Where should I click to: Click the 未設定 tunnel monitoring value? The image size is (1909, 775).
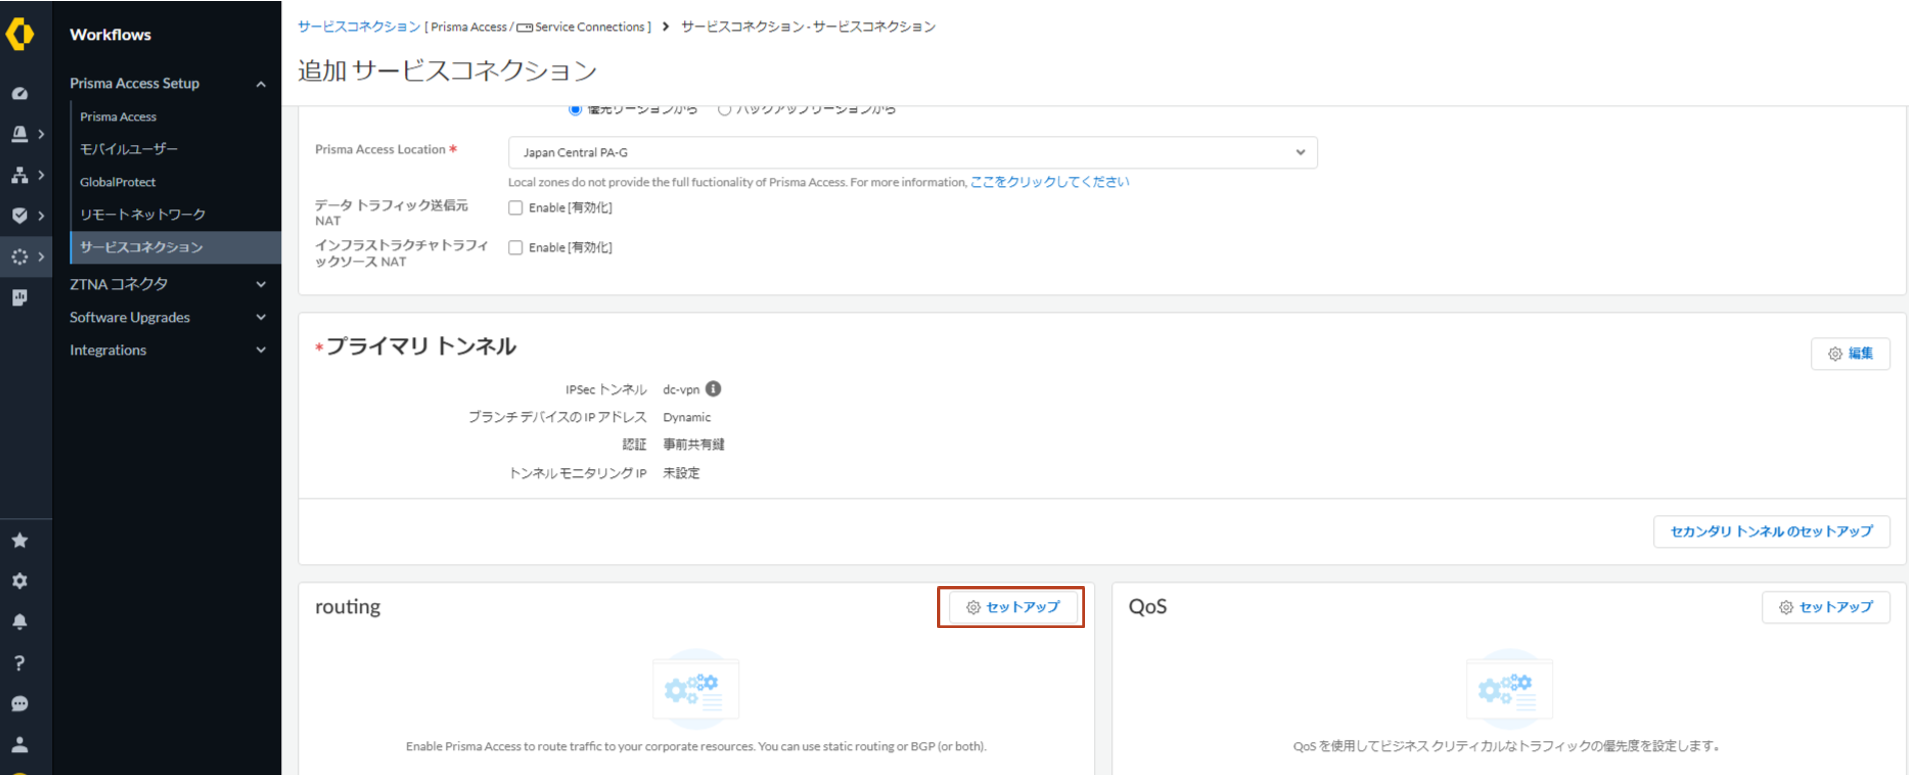pyautogui.click(x=681, y=473)
